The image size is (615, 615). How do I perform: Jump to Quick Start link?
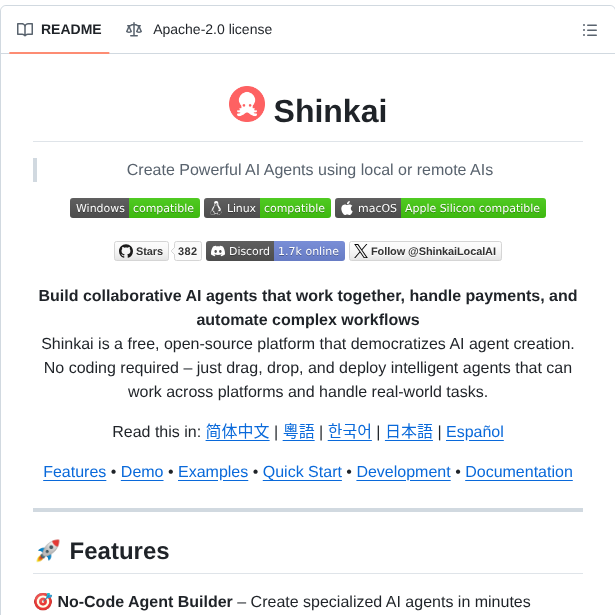[302, 472]
